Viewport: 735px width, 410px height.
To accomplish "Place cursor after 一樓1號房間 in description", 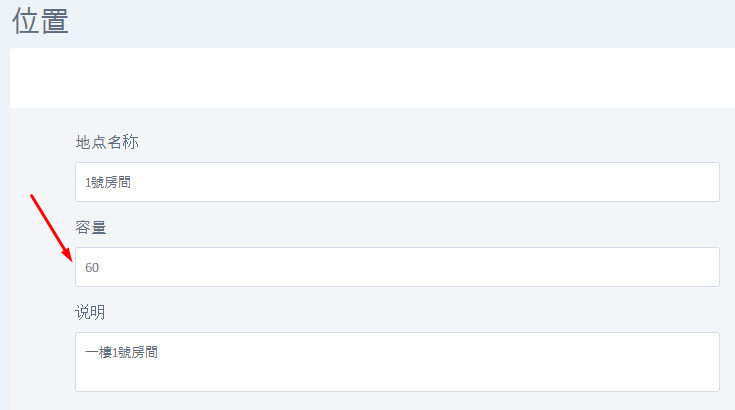I will [160, 352].
